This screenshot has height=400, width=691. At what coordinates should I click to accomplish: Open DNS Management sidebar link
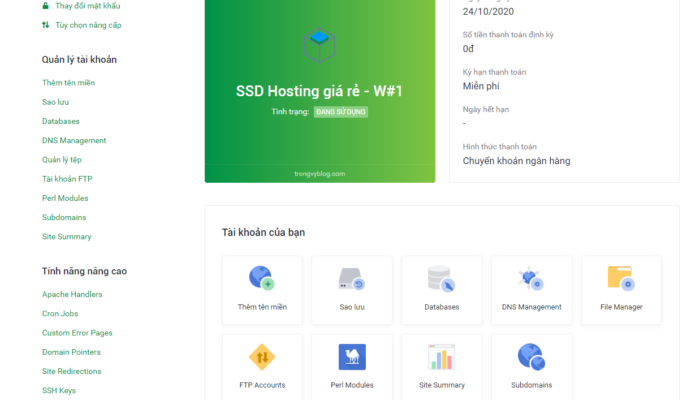[x=74, y=141]
